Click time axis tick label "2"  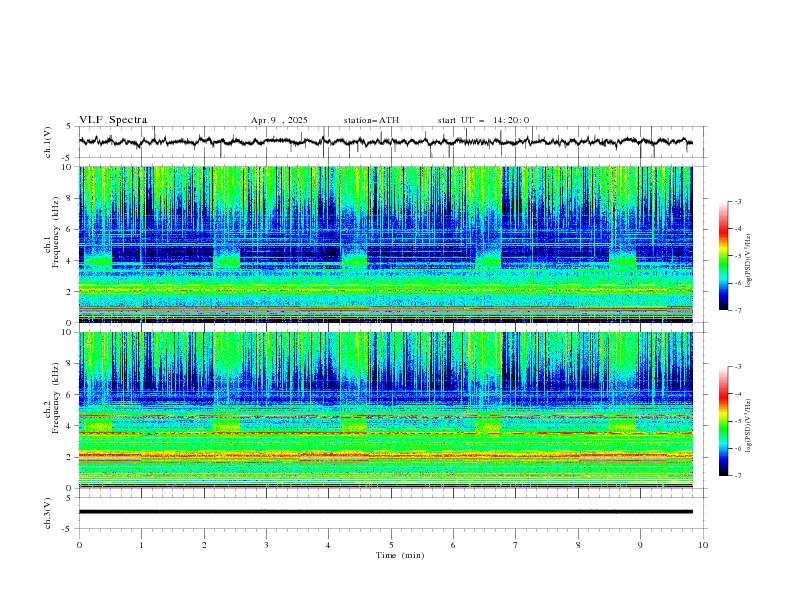204,545
